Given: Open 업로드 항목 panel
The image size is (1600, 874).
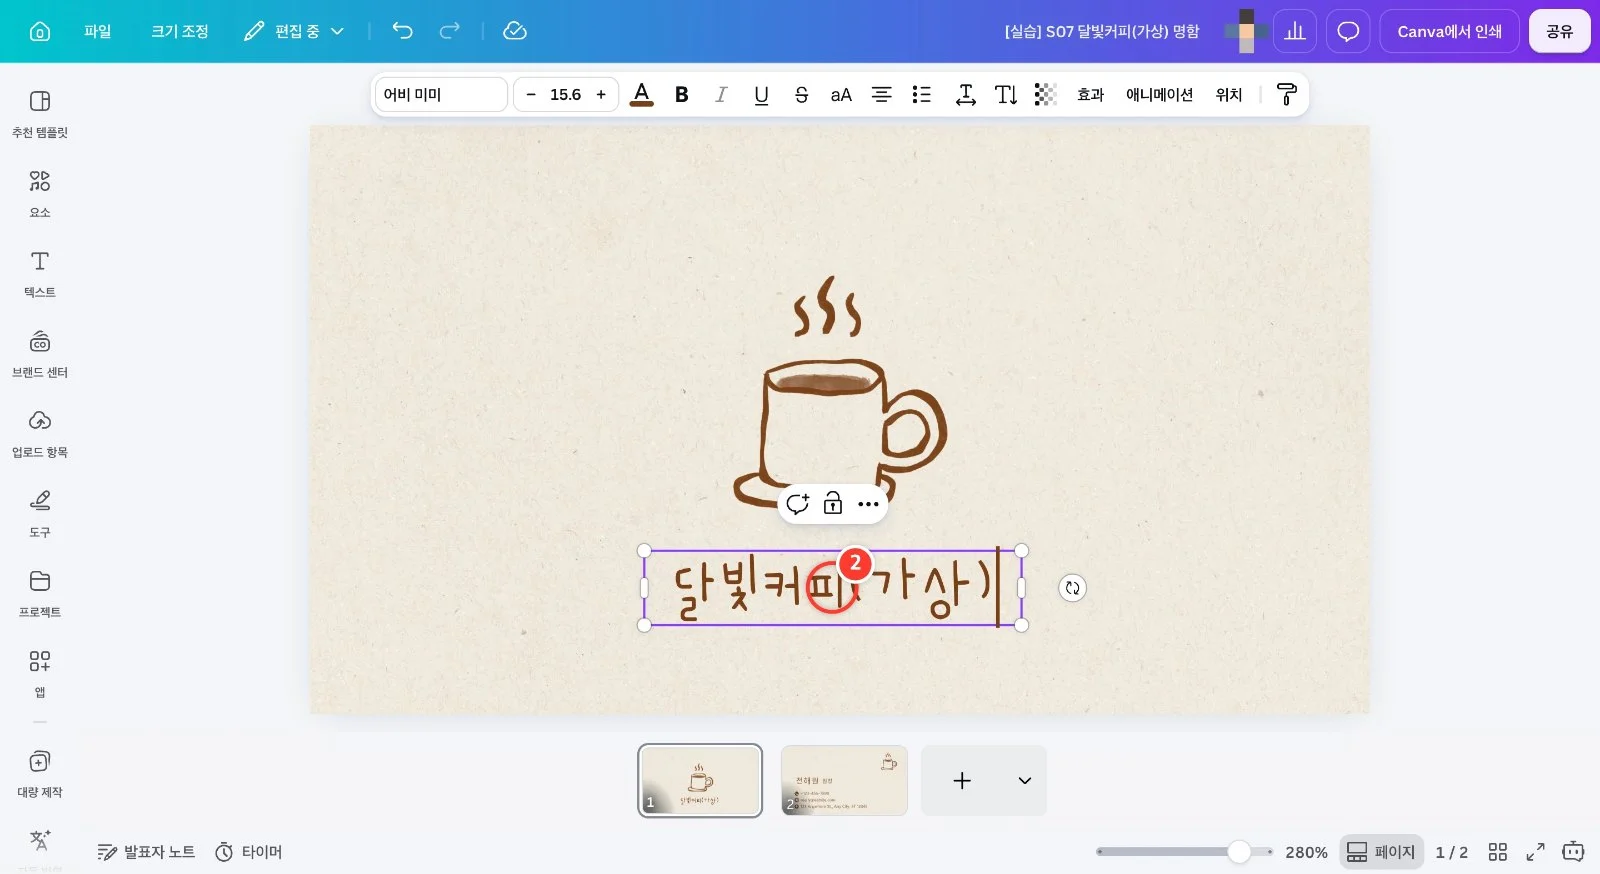Looking at the screenshot, I should 40,434.
